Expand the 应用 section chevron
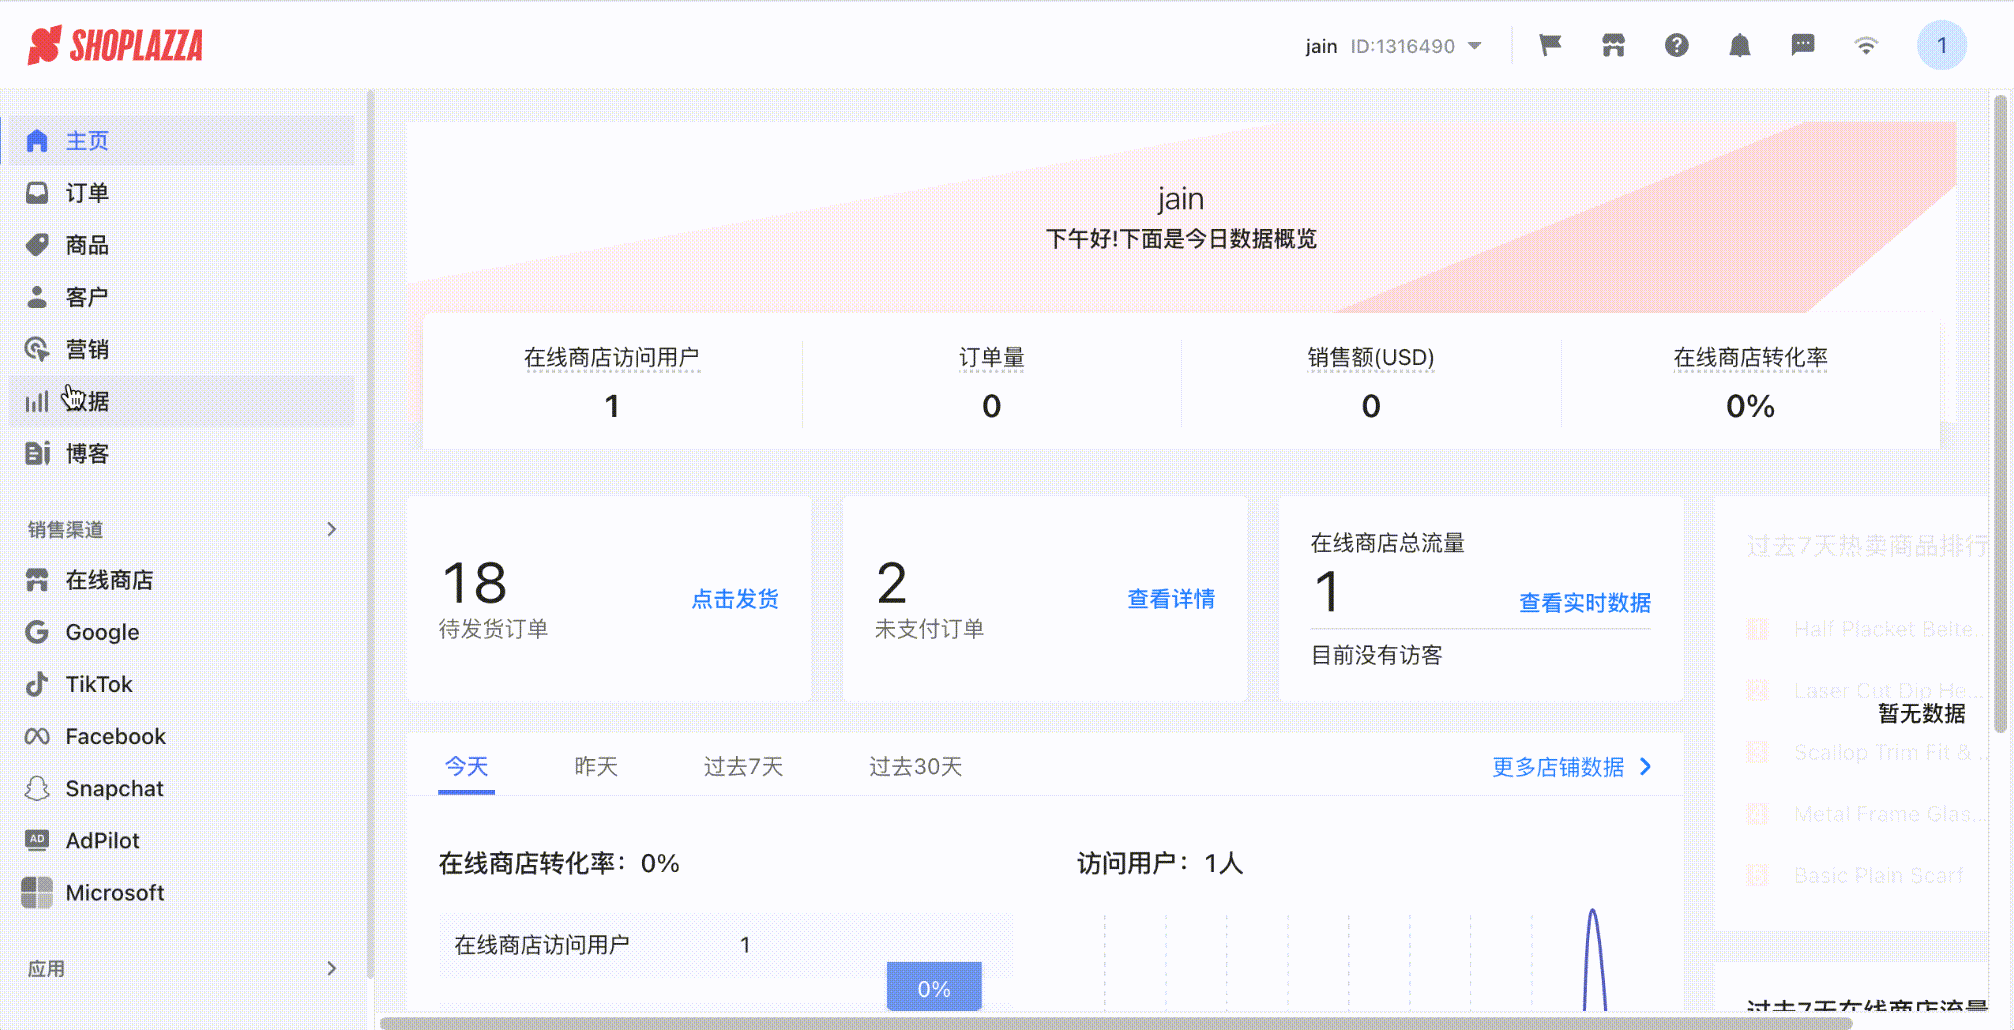Viewport: 2014px width, 1030px height. point(332,968)
